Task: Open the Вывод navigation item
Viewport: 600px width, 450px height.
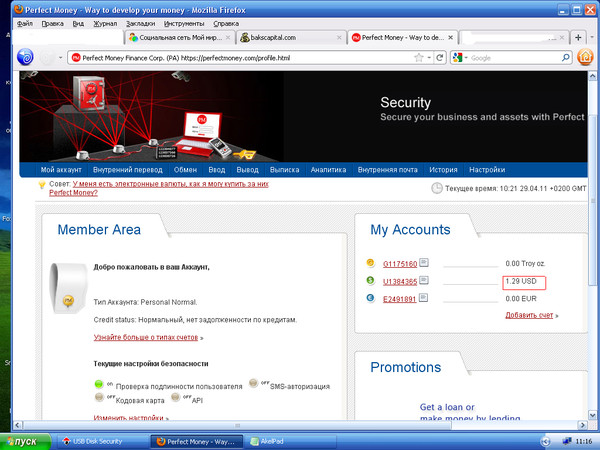Action: [248, 170]
